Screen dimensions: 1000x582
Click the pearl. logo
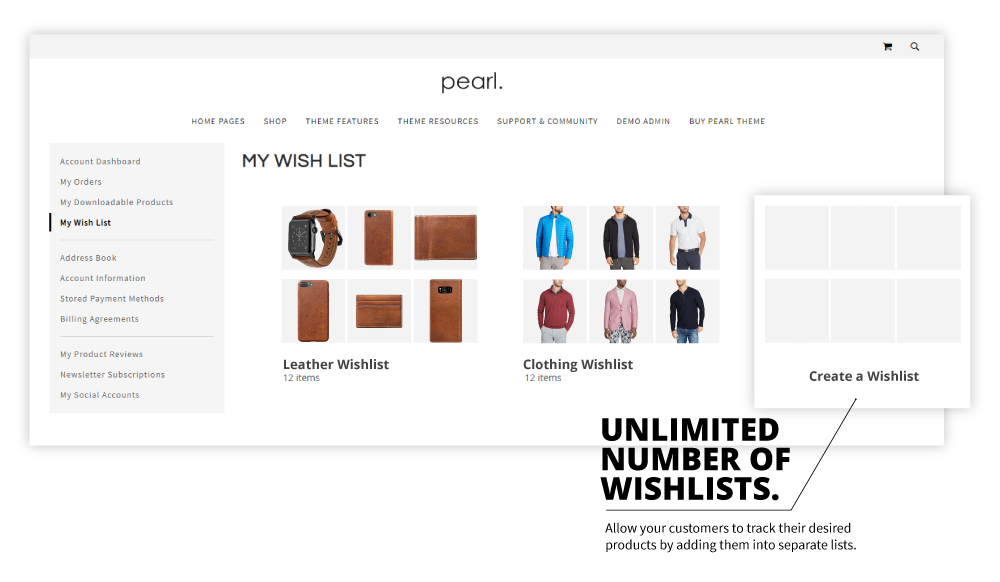[472, 82]
